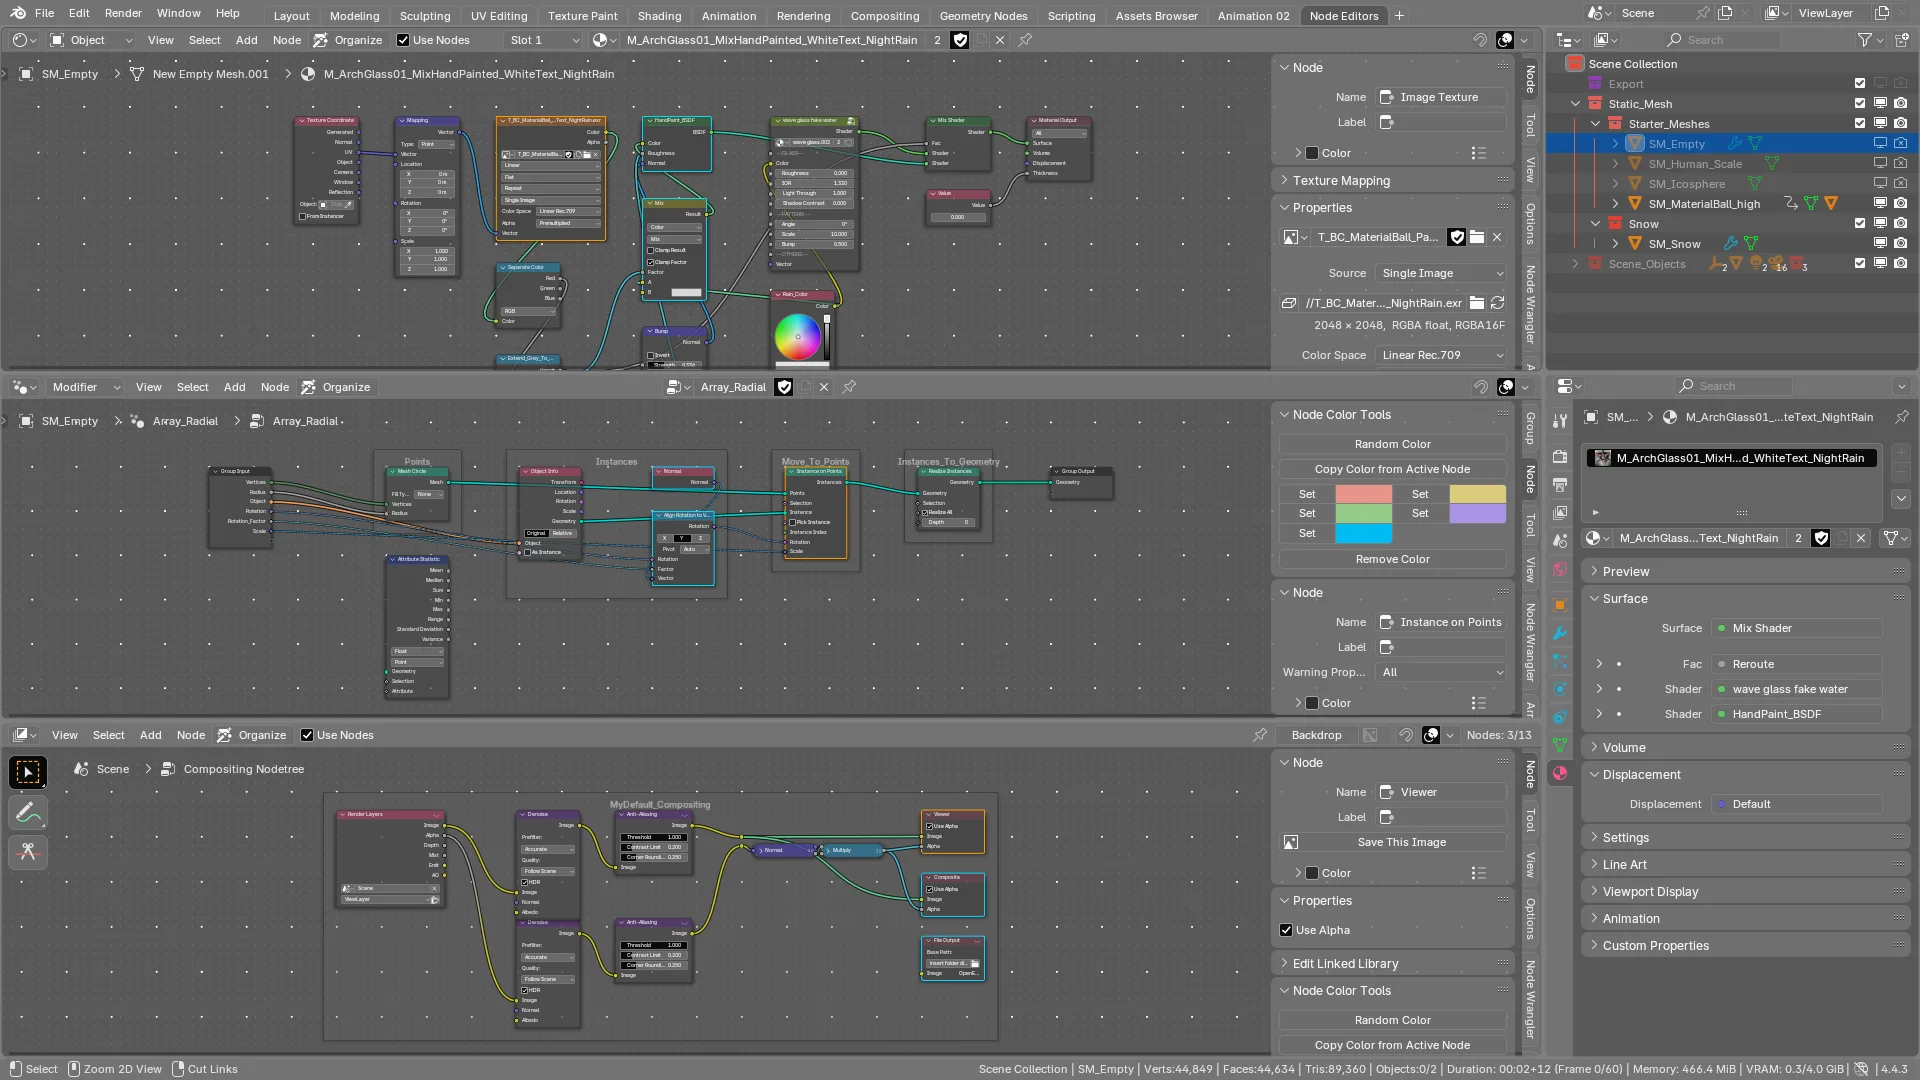Pin the shader node tree
1920x1080 pixels.
tap(1025, 40)
